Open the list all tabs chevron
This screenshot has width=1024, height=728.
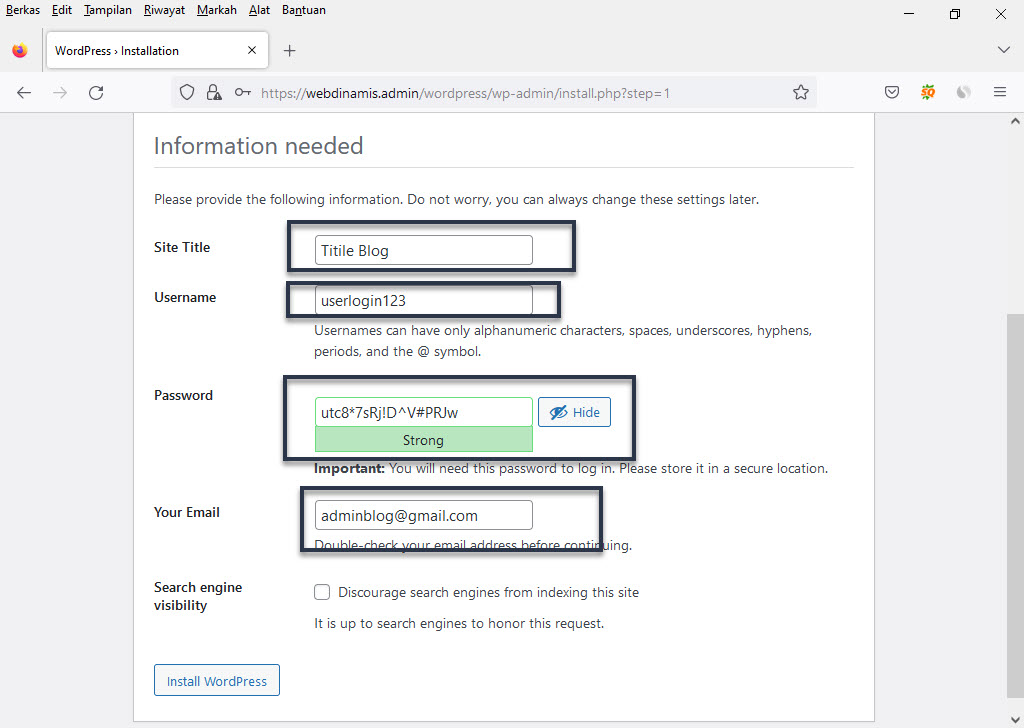pos(1003,49)
